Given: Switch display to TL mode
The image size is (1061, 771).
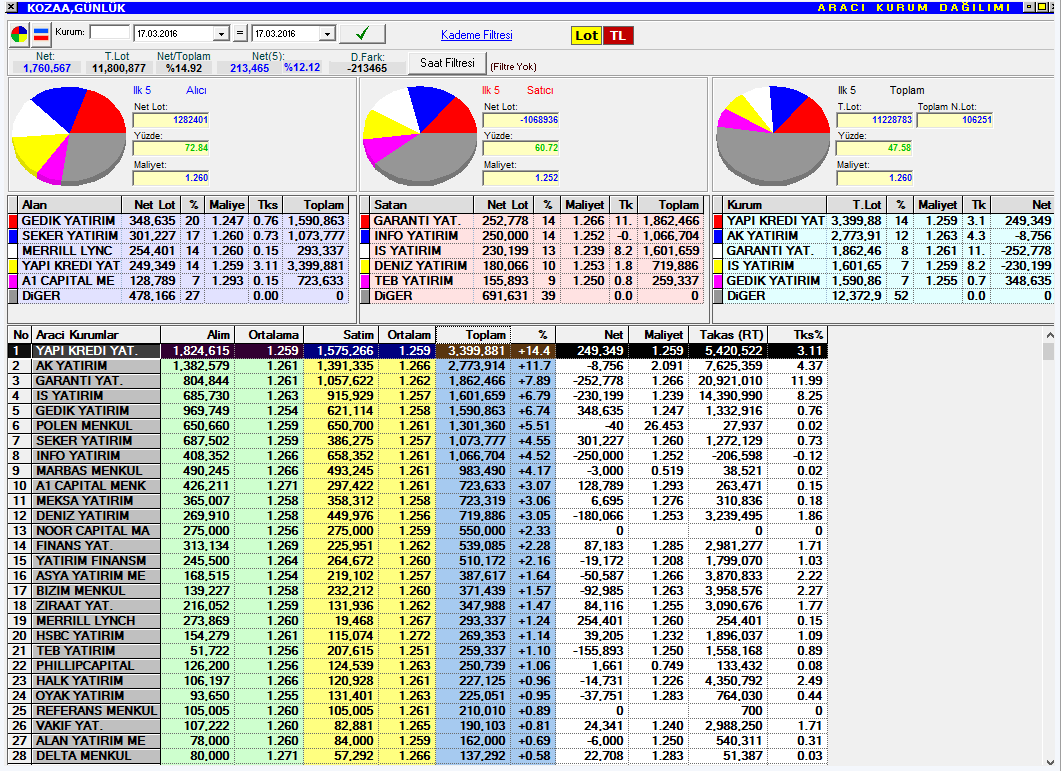Looking at the screenshot, I should pyautogui.click(x=618, y=35).
